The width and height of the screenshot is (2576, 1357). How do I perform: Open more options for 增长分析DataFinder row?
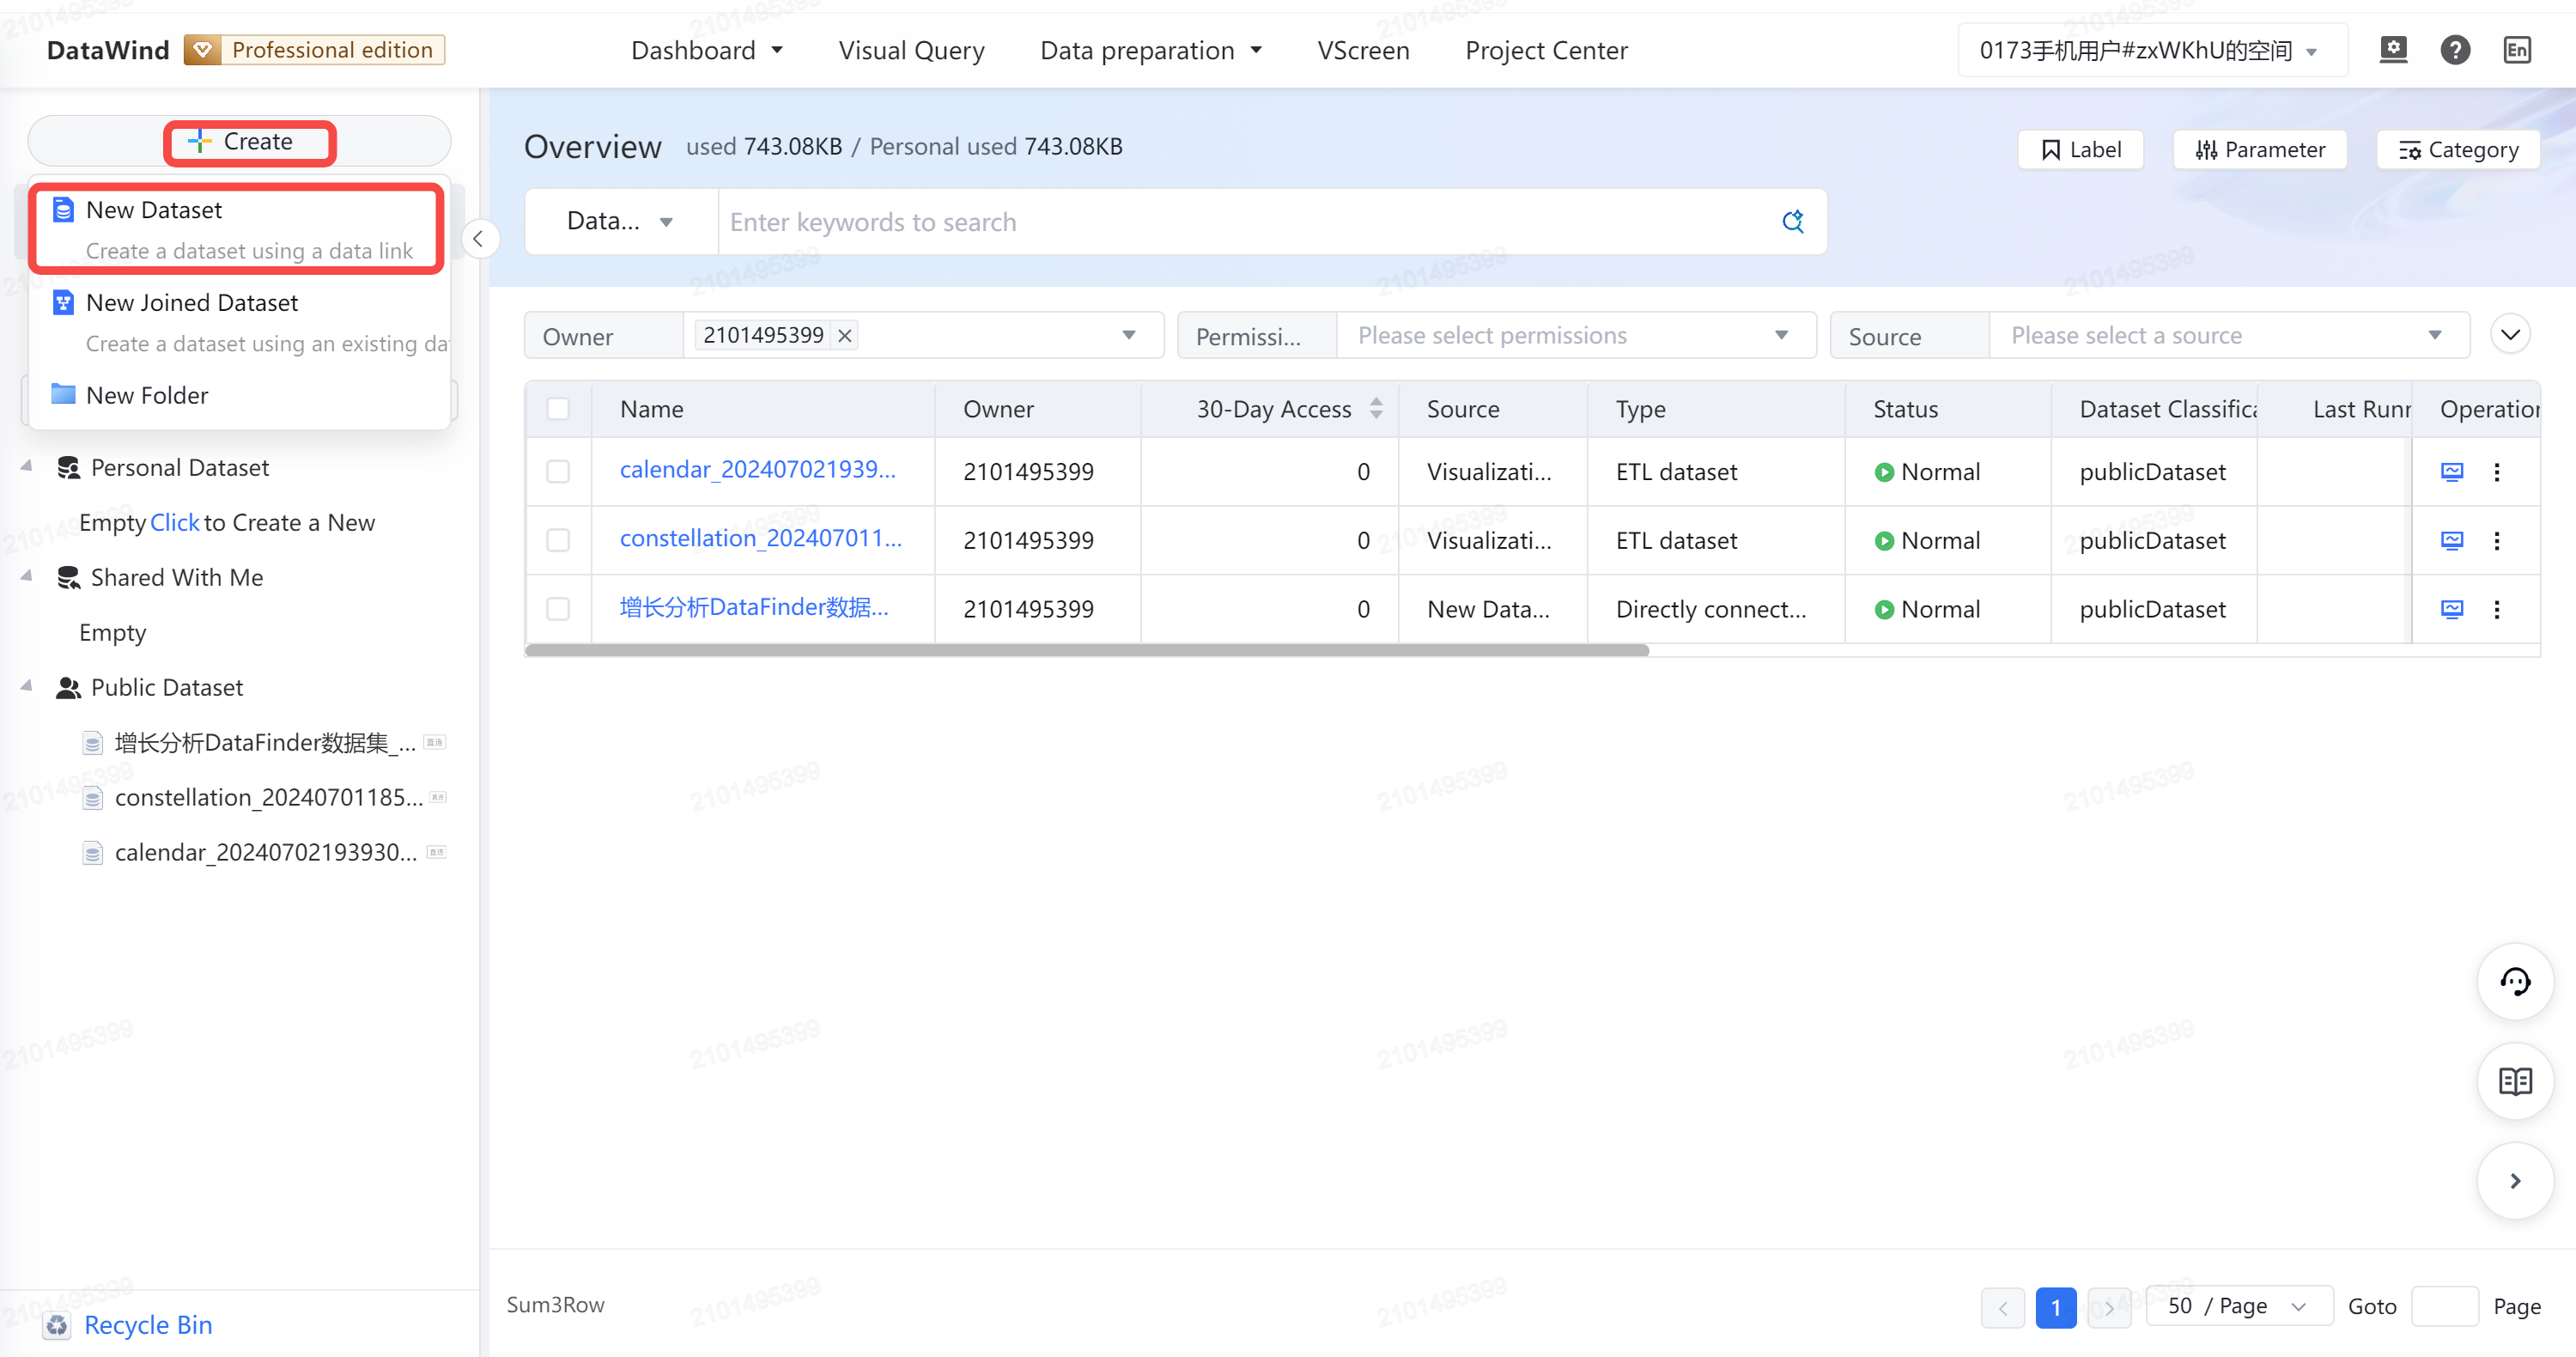tap(2496, 609)
